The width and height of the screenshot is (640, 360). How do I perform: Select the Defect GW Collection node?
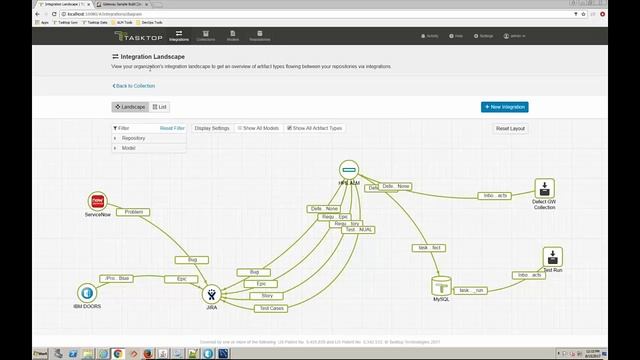(x=544, y=189)
